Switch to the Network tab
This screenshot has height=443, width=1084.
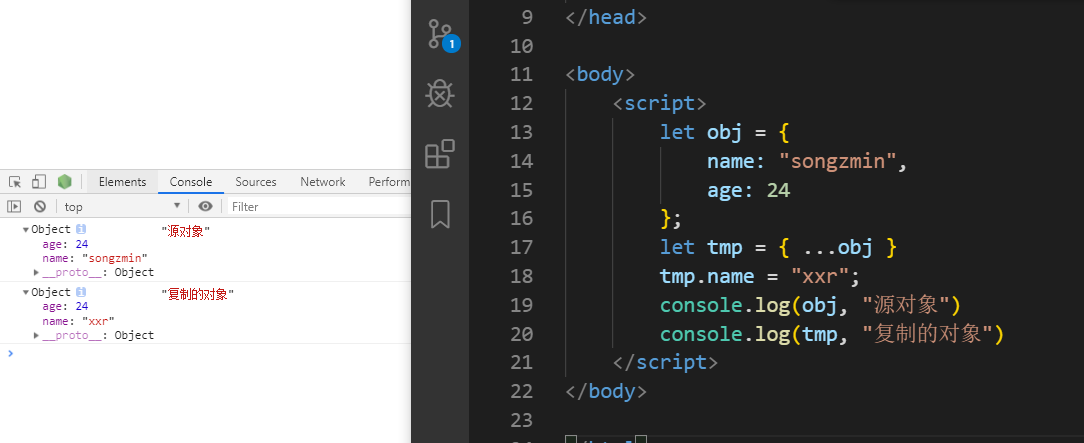322,182
